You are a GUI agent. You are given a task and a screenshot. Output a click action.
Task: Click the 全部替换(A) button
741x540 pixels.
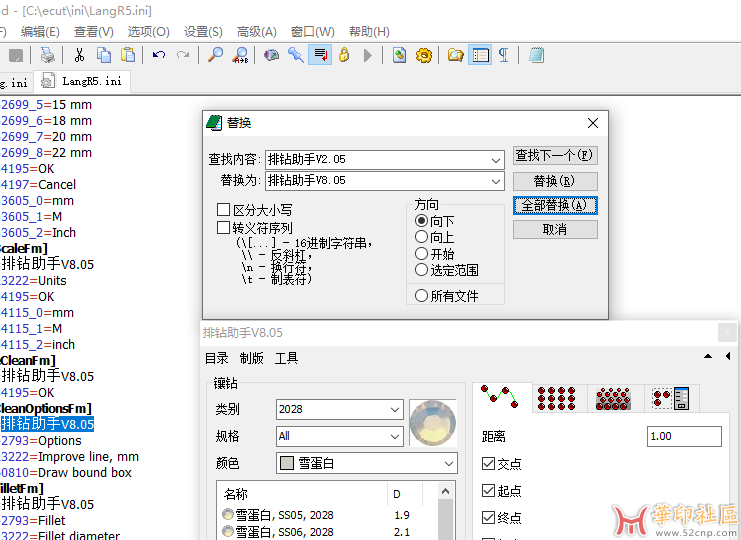[555, 205]
